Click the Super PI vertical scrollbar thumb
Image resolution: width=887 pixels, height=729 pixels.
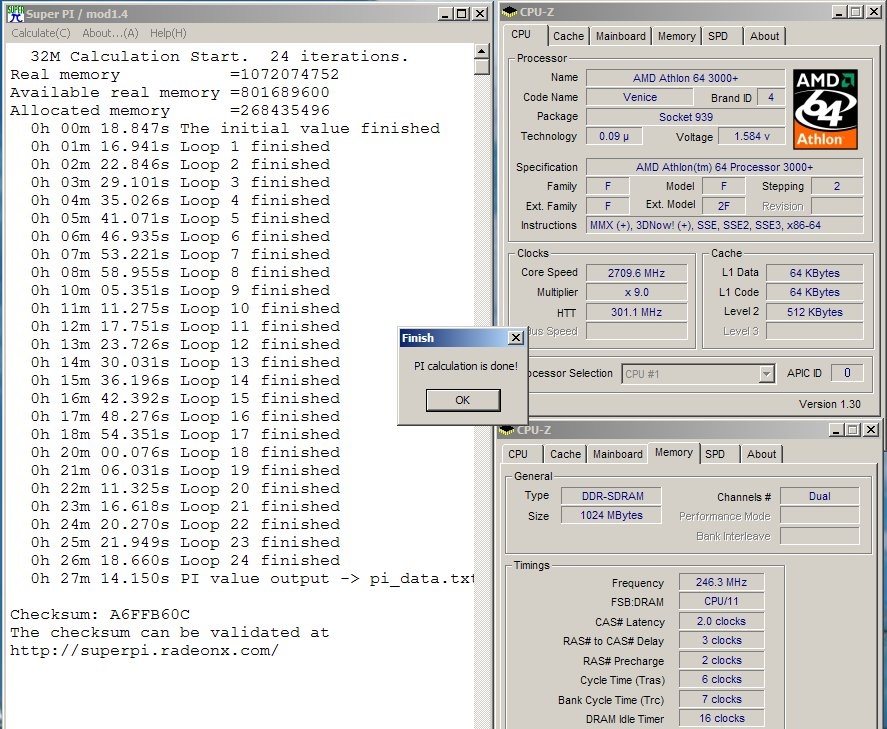pos(481,67)
